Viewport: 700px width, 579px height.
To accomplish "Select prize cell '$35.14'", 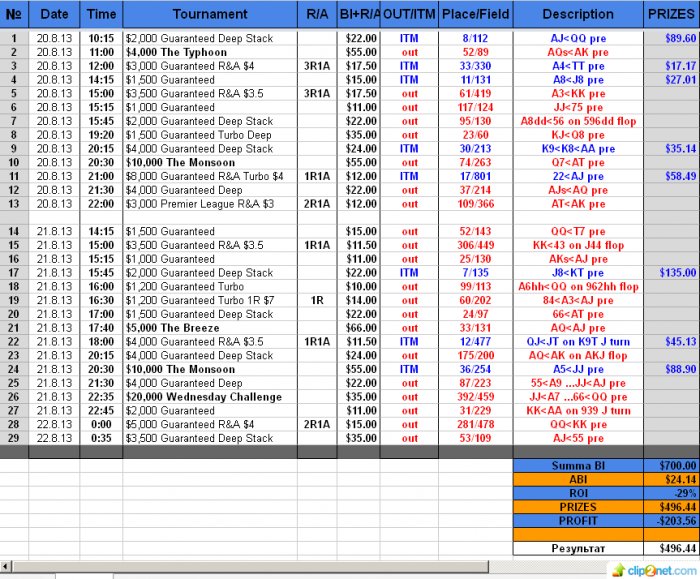I will 671,149.
